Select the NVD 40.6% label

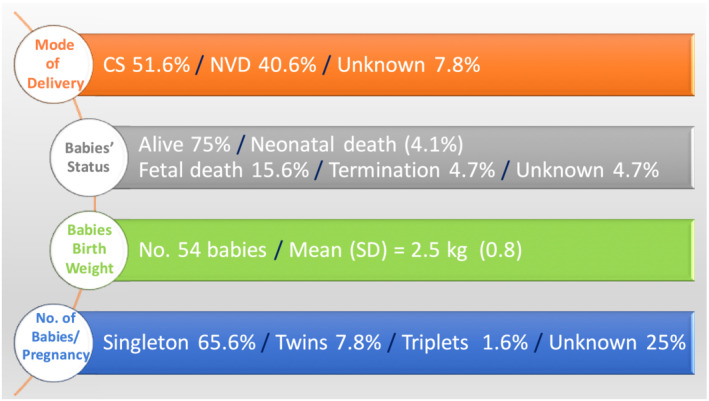(x=263, y=65)
